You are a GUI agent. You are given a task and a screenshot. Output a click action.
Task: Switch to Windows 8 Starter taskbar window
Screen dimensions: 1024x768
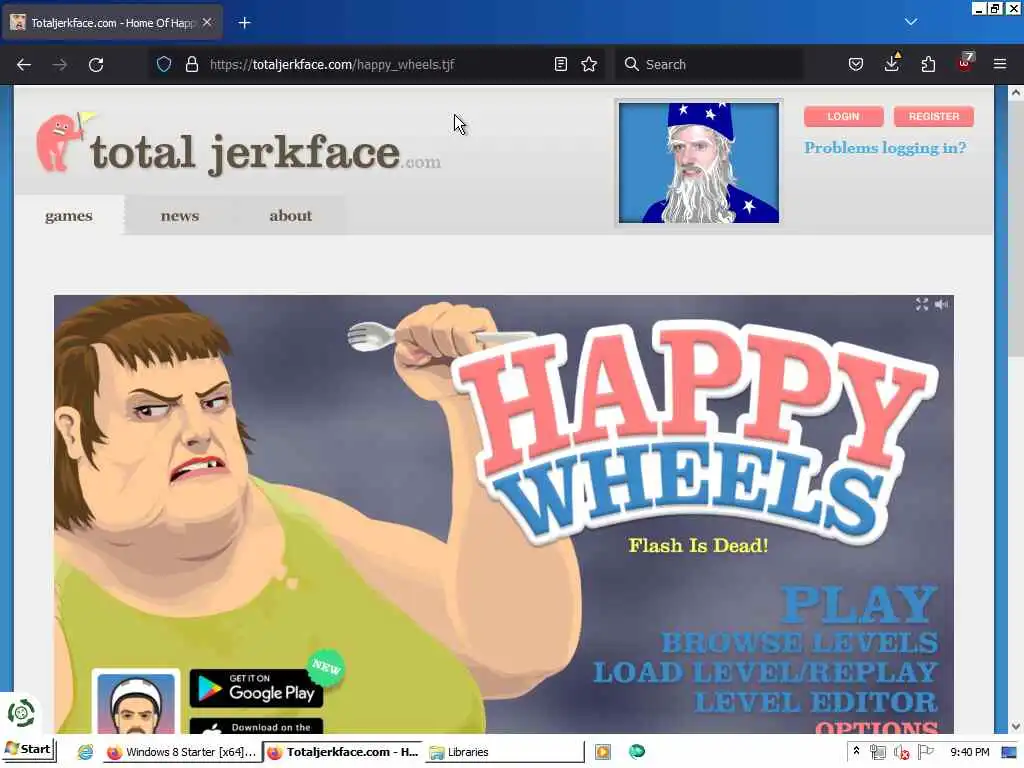(182, 752)
